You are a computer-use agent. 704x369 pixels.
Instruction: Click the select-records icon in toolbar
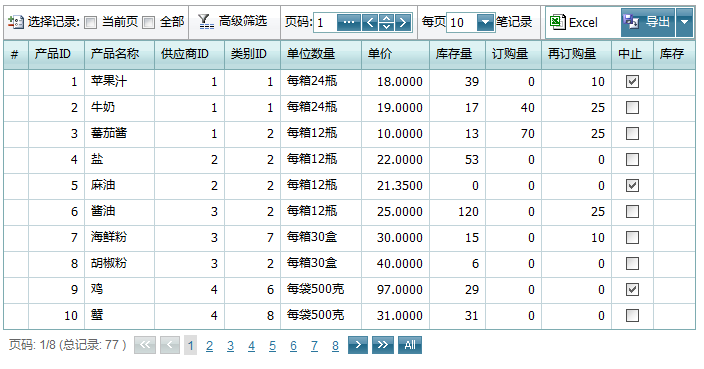(x=16, y=22)
